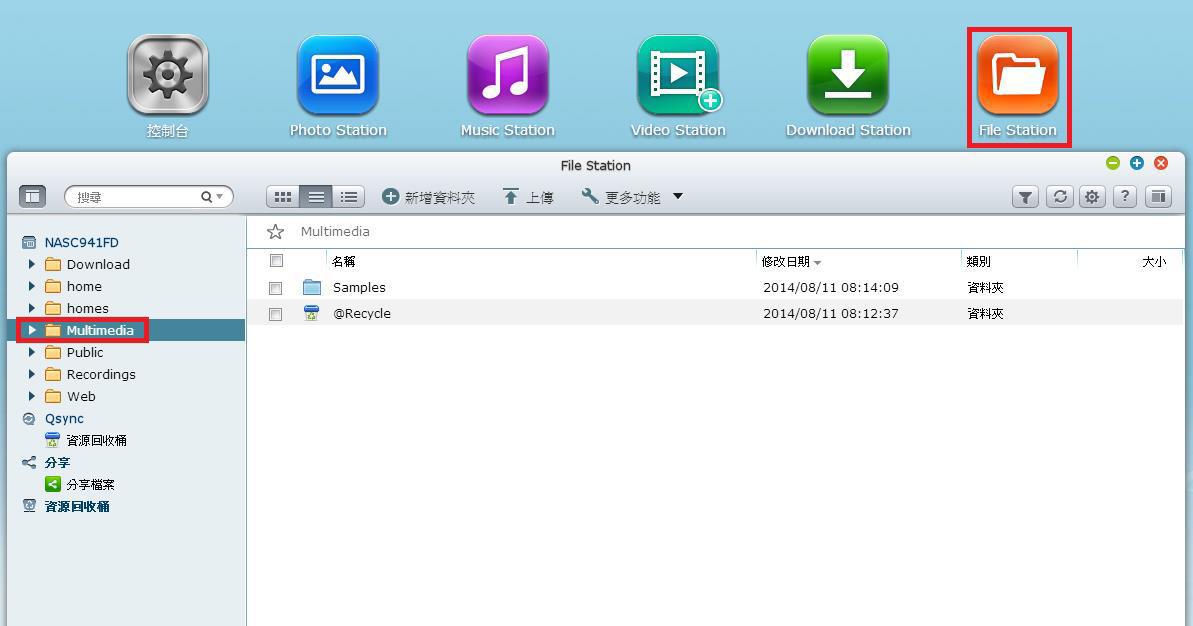Switch to thumbnail grid view
The image size is (1193, 626).
tap(283, 197)
